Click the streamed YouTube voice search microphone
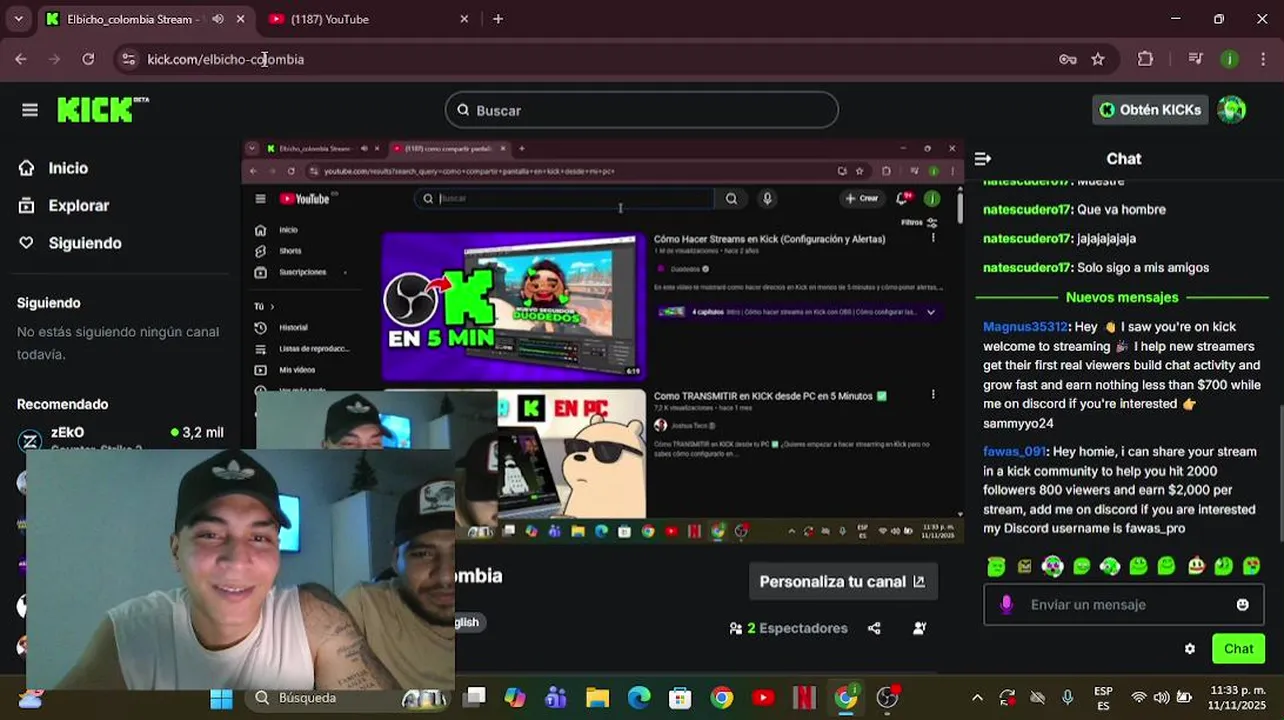 click(767, 198)
